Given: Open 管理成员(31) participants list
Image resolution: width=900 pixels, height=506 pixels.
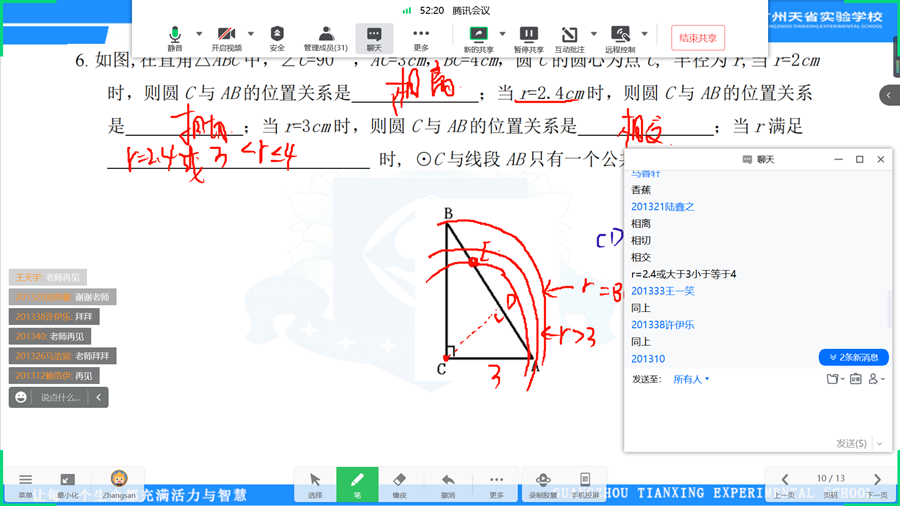Looking at the screenshot, I should pos(325,38).
